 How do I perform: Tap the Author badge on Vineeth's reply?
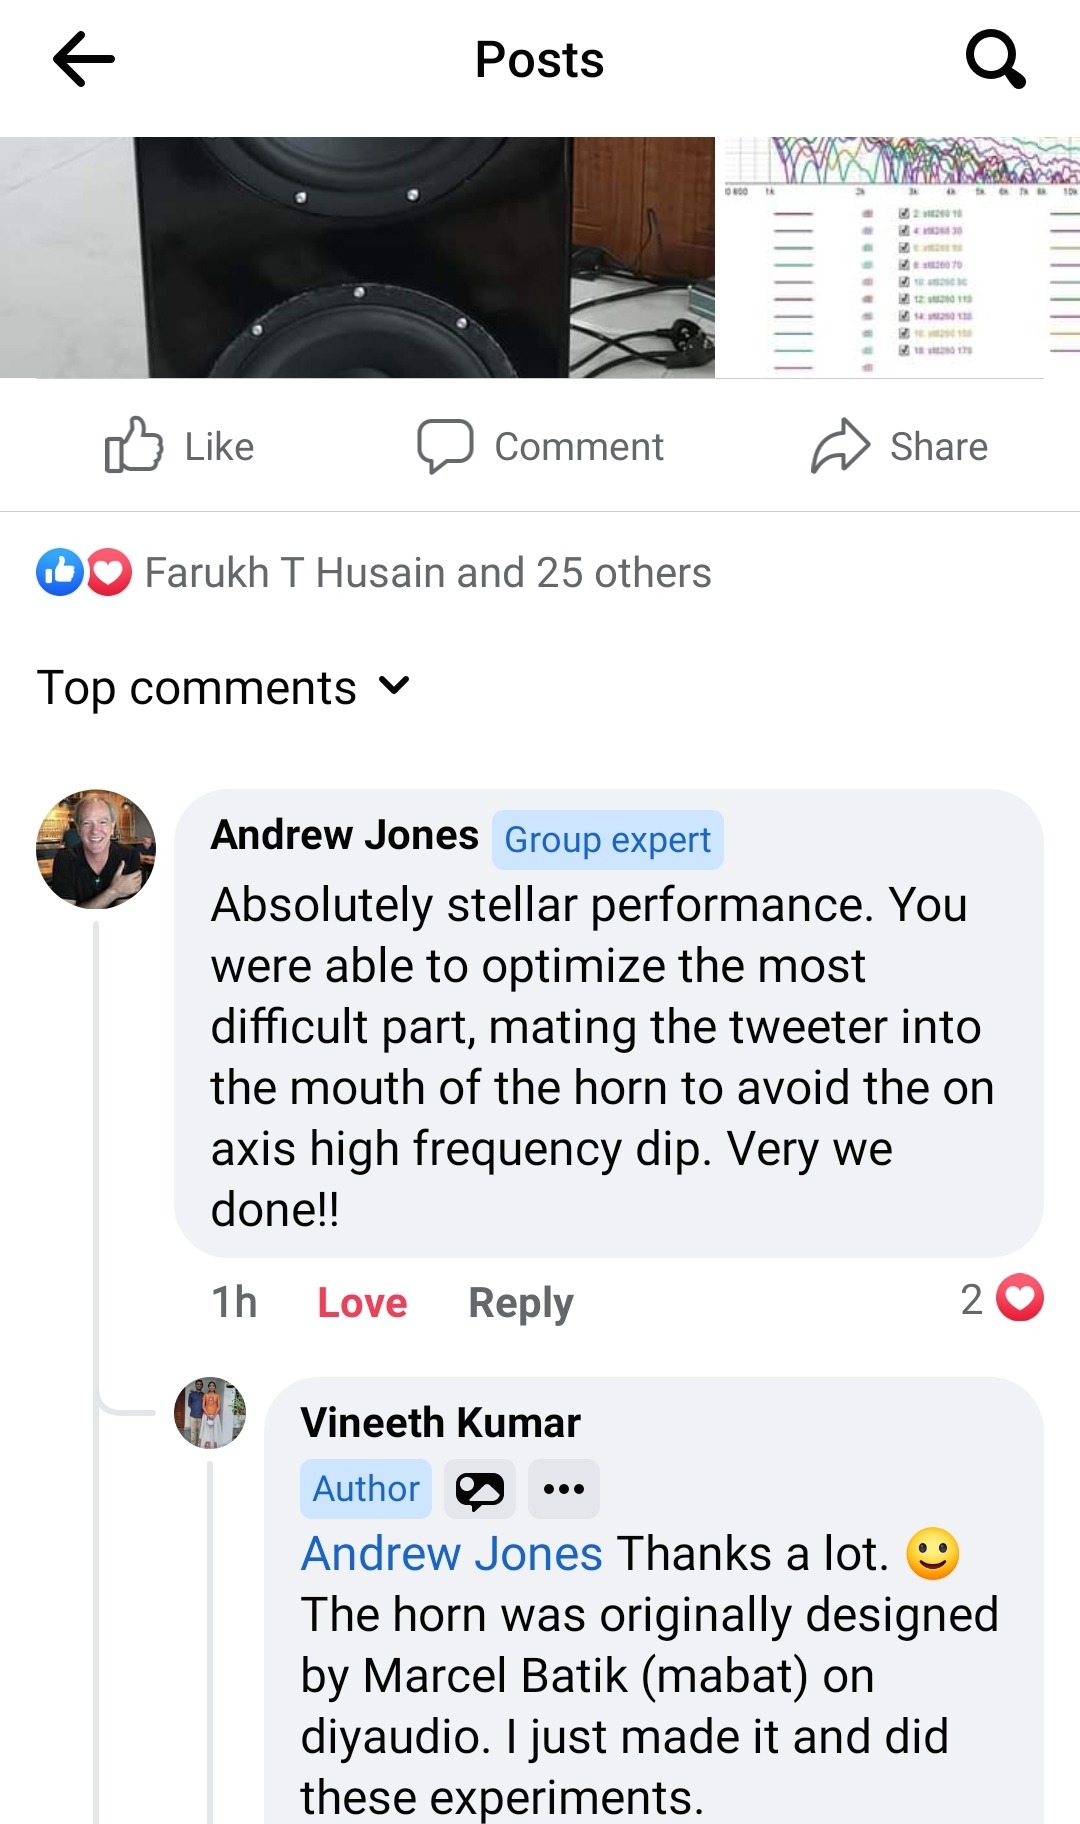point(366,1489)
